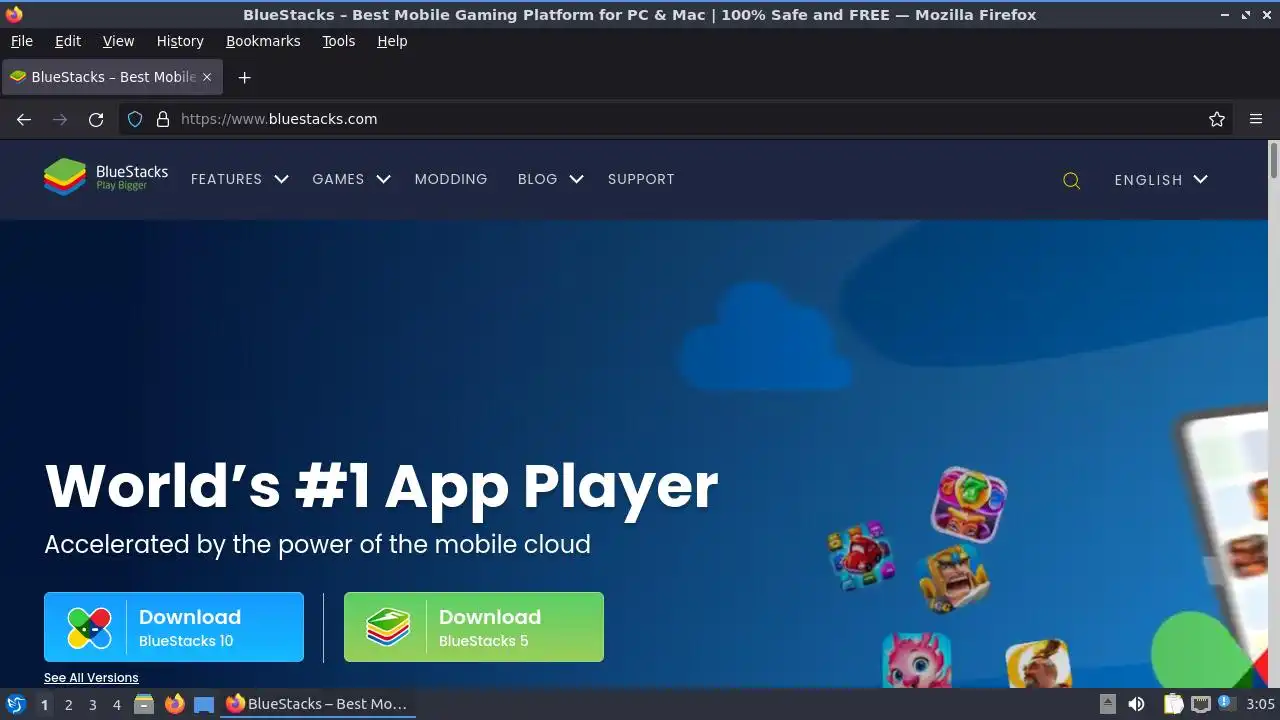
Task: Click the pink creature game icon
Action: pyautogui.click(x=916, y=660)
